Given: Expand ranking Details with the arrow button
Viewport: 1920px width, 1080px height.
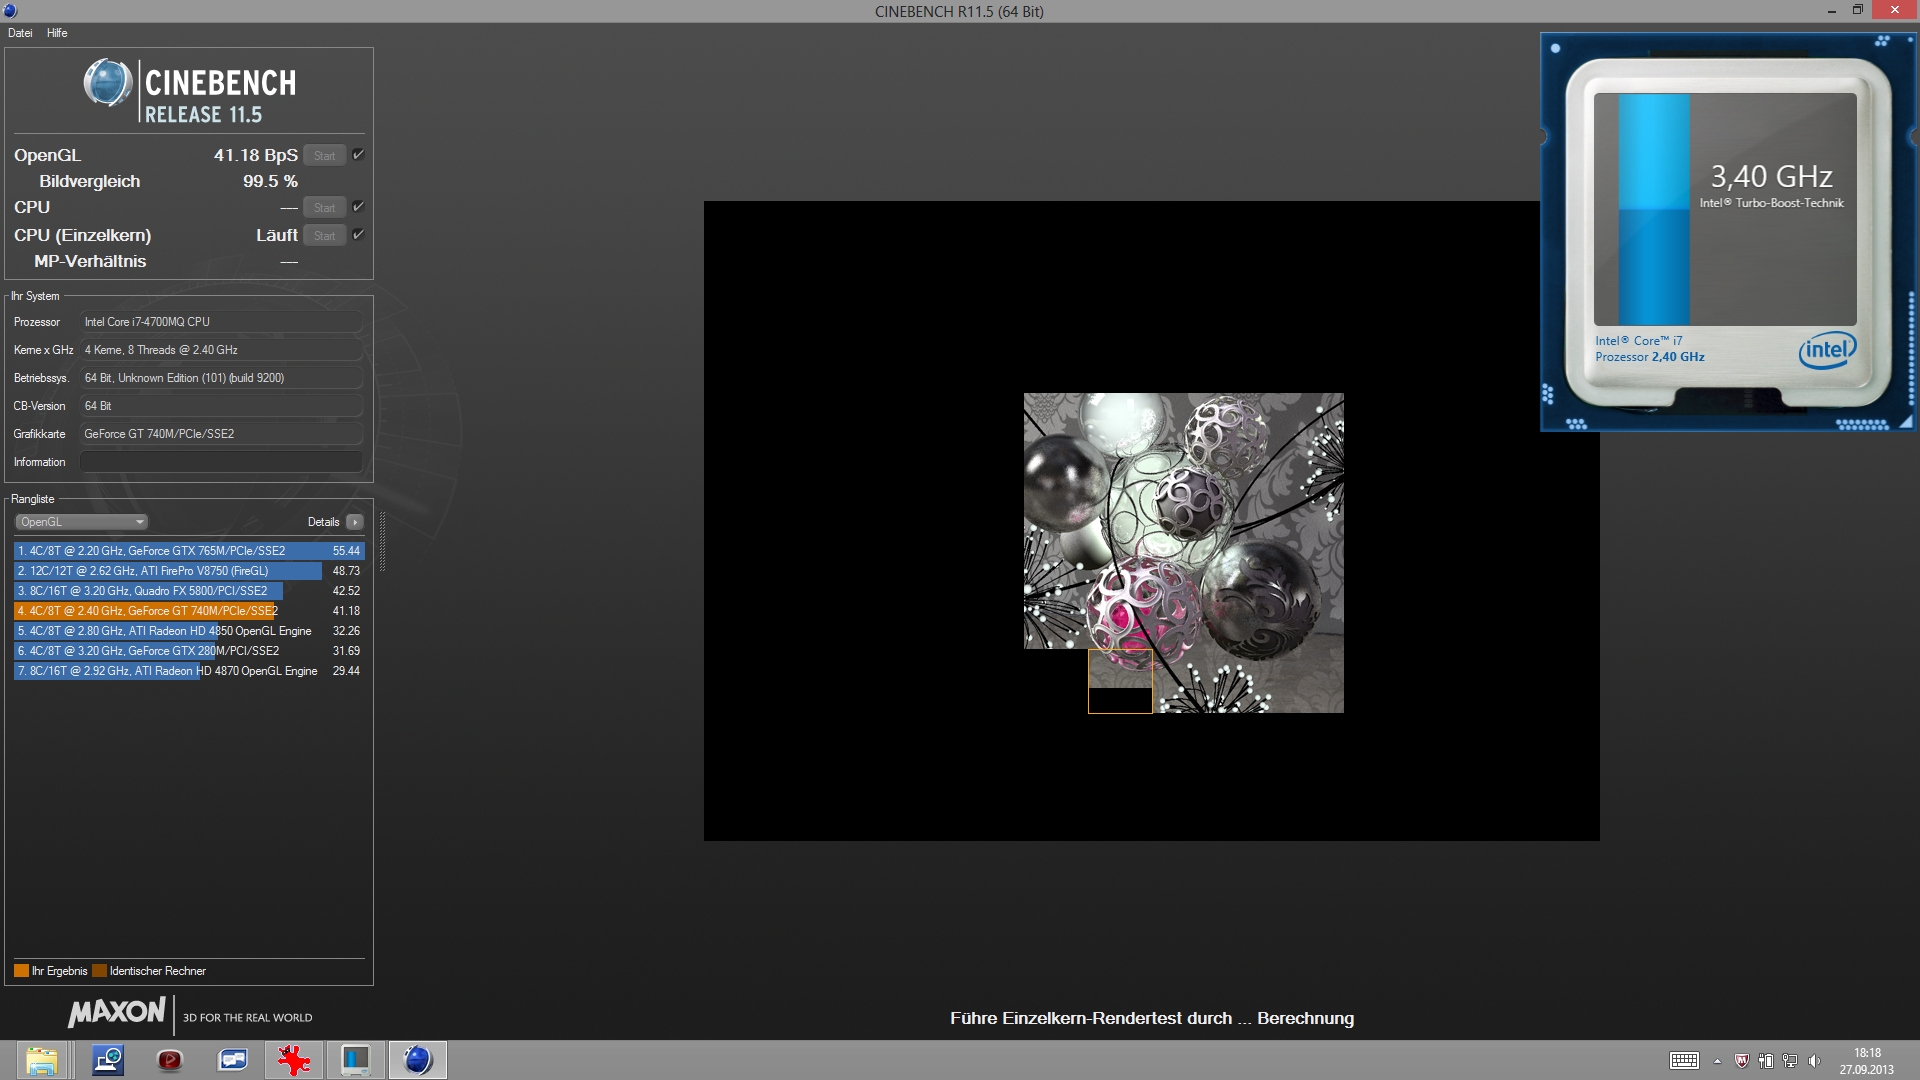Looking at the screenshot, I should [x=355, y=522].
